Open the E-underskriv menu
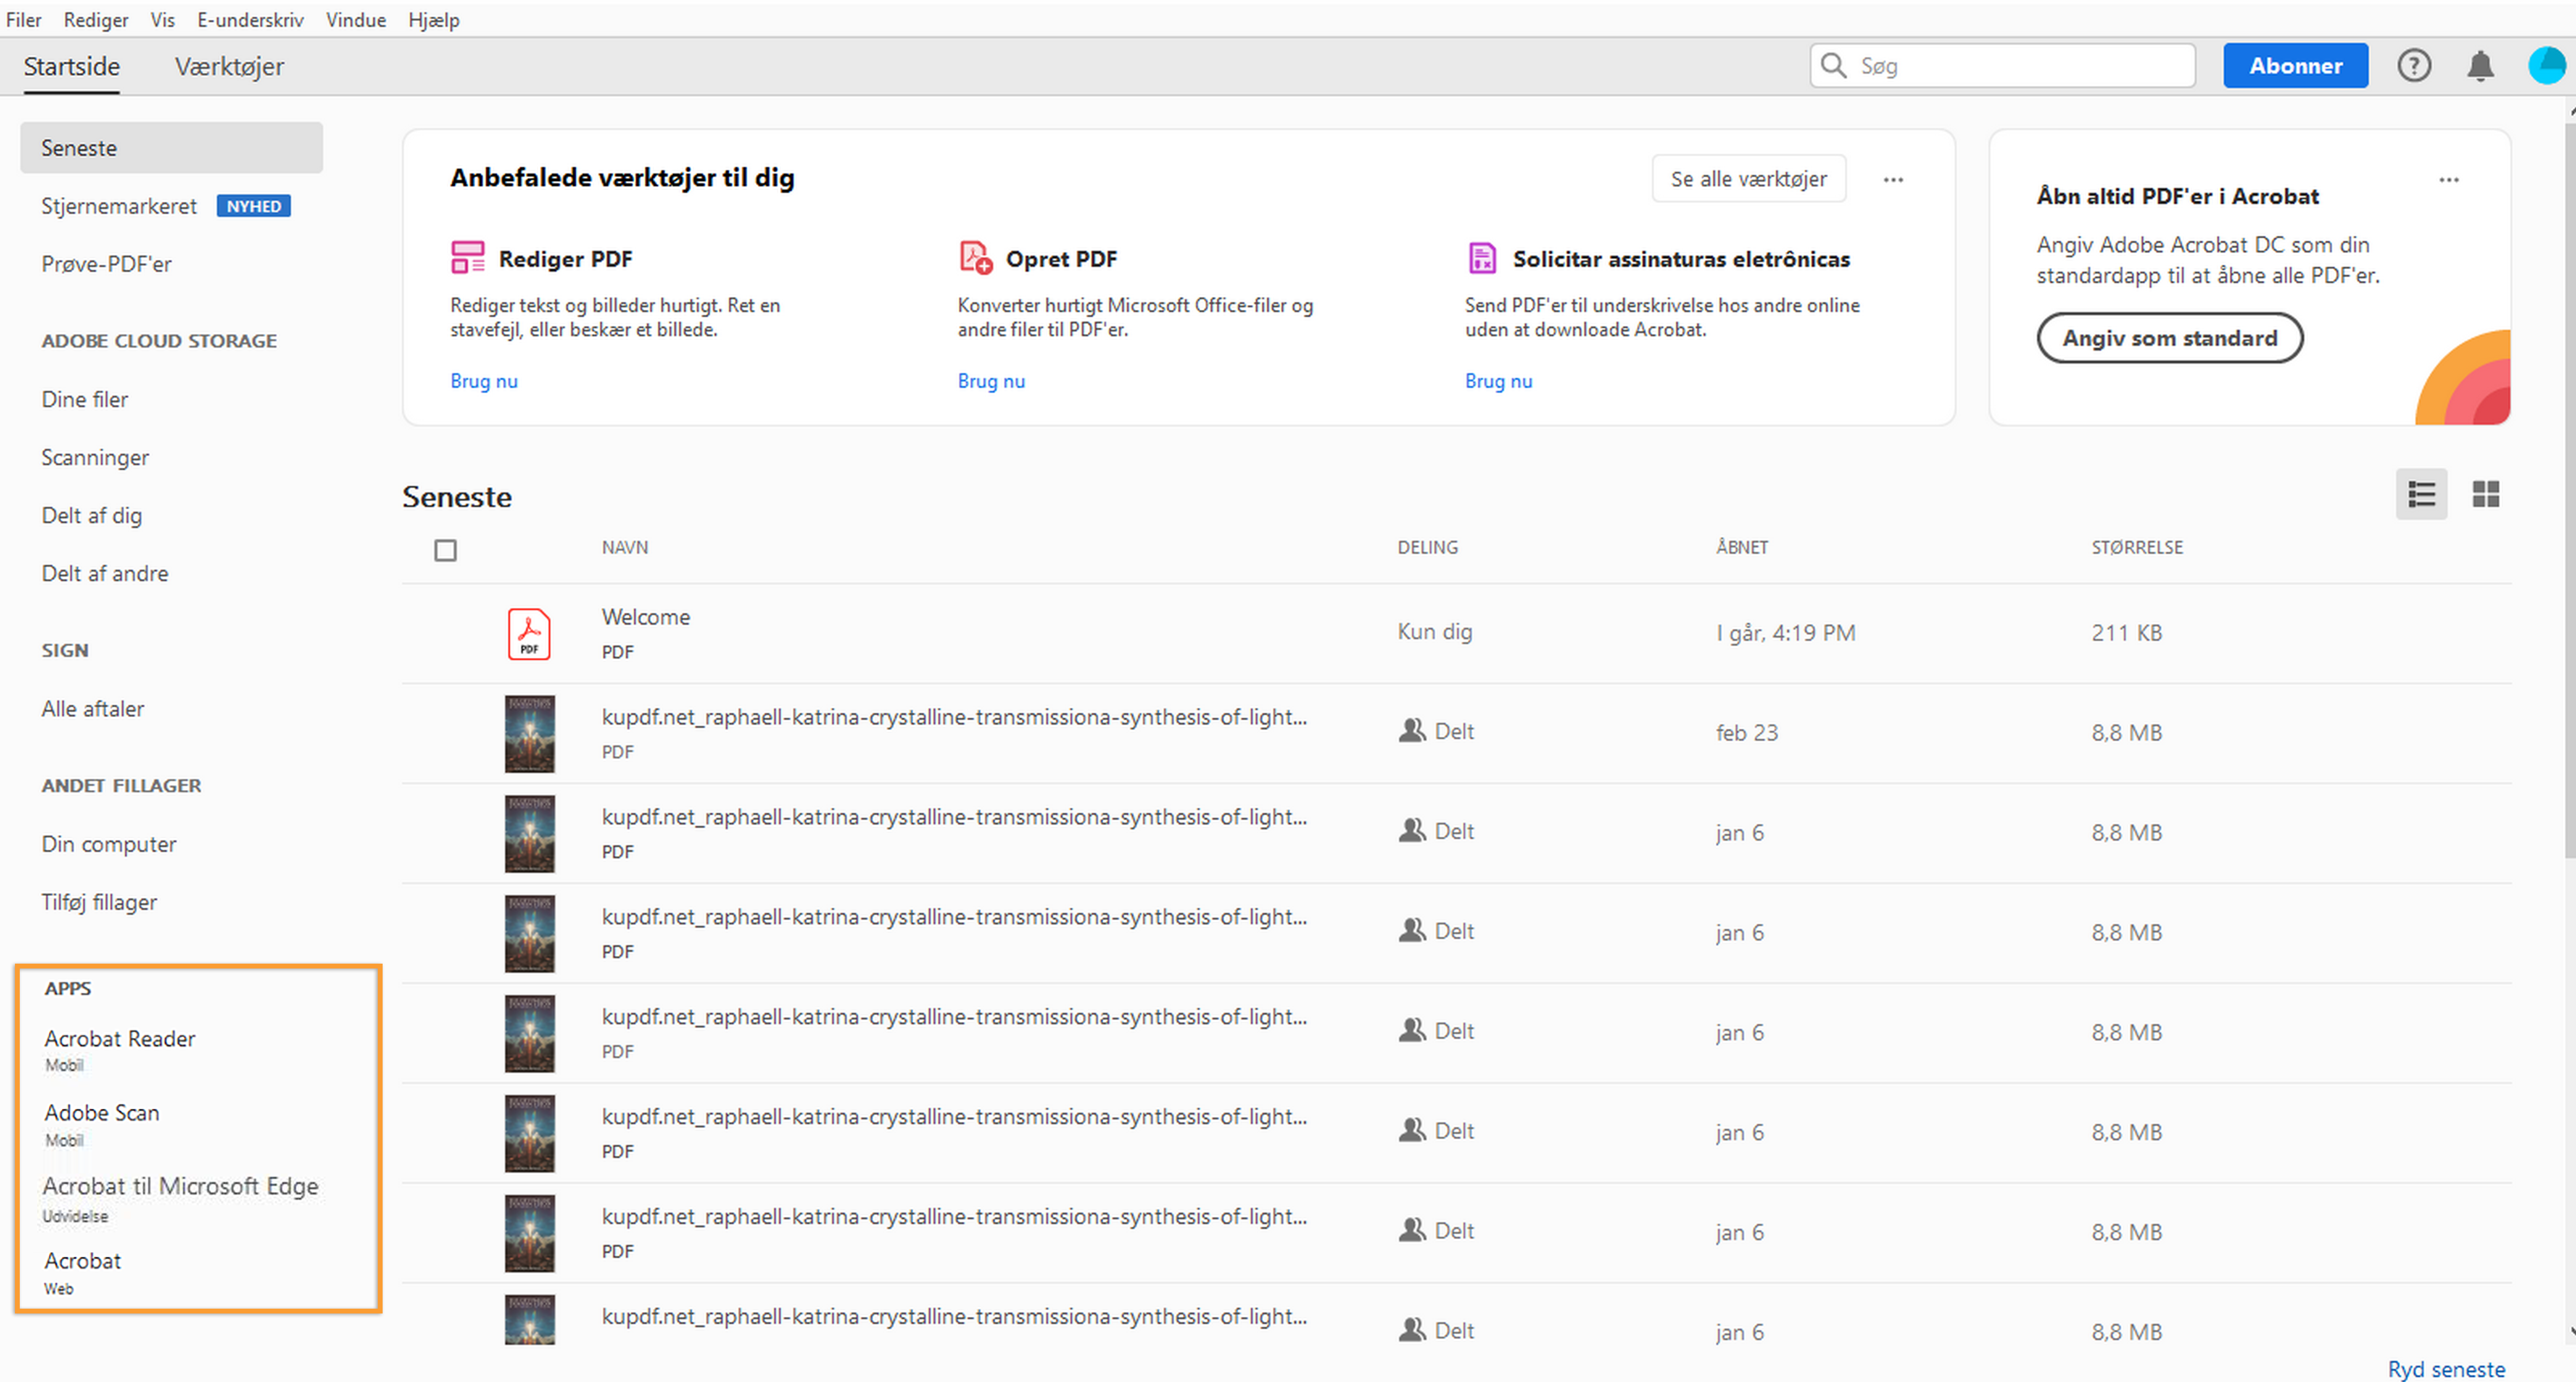 coord(250,20)
